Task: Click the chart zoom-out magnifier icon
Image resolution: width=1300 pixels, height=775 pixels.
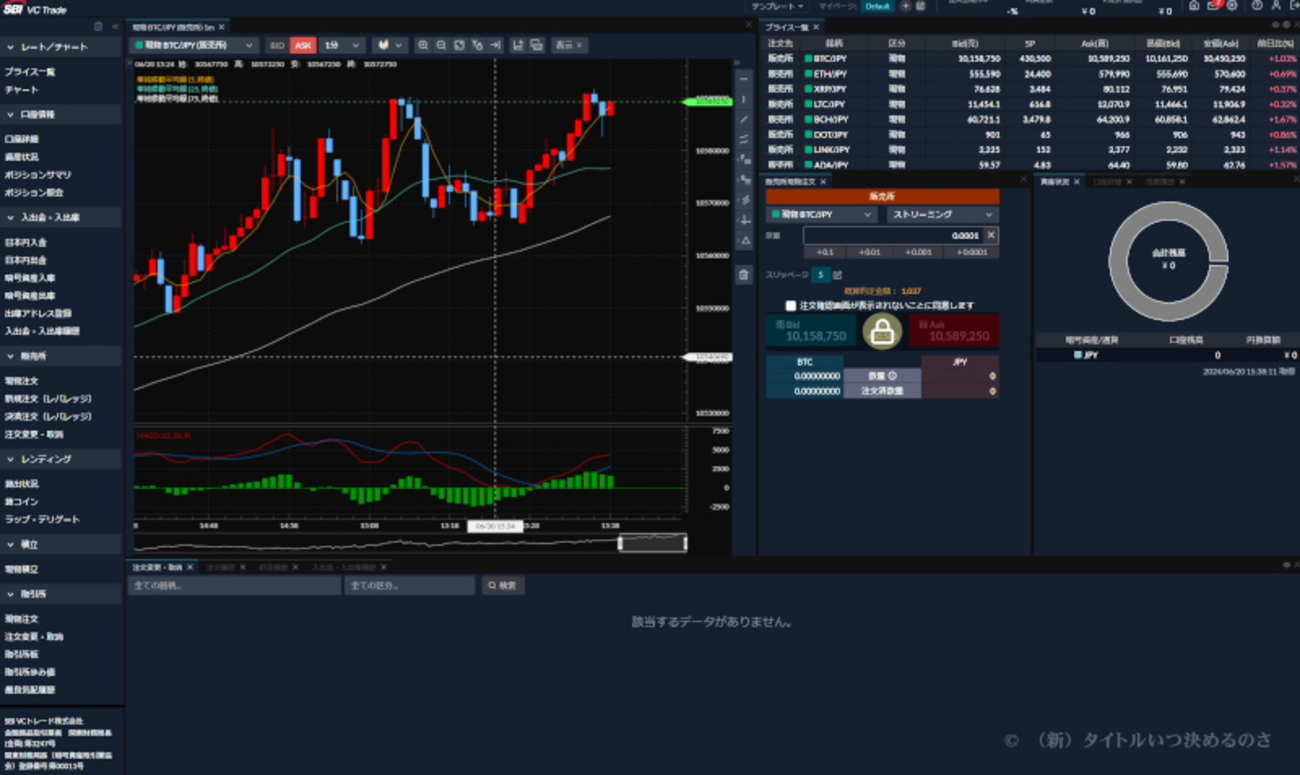Action: point(441,45)
